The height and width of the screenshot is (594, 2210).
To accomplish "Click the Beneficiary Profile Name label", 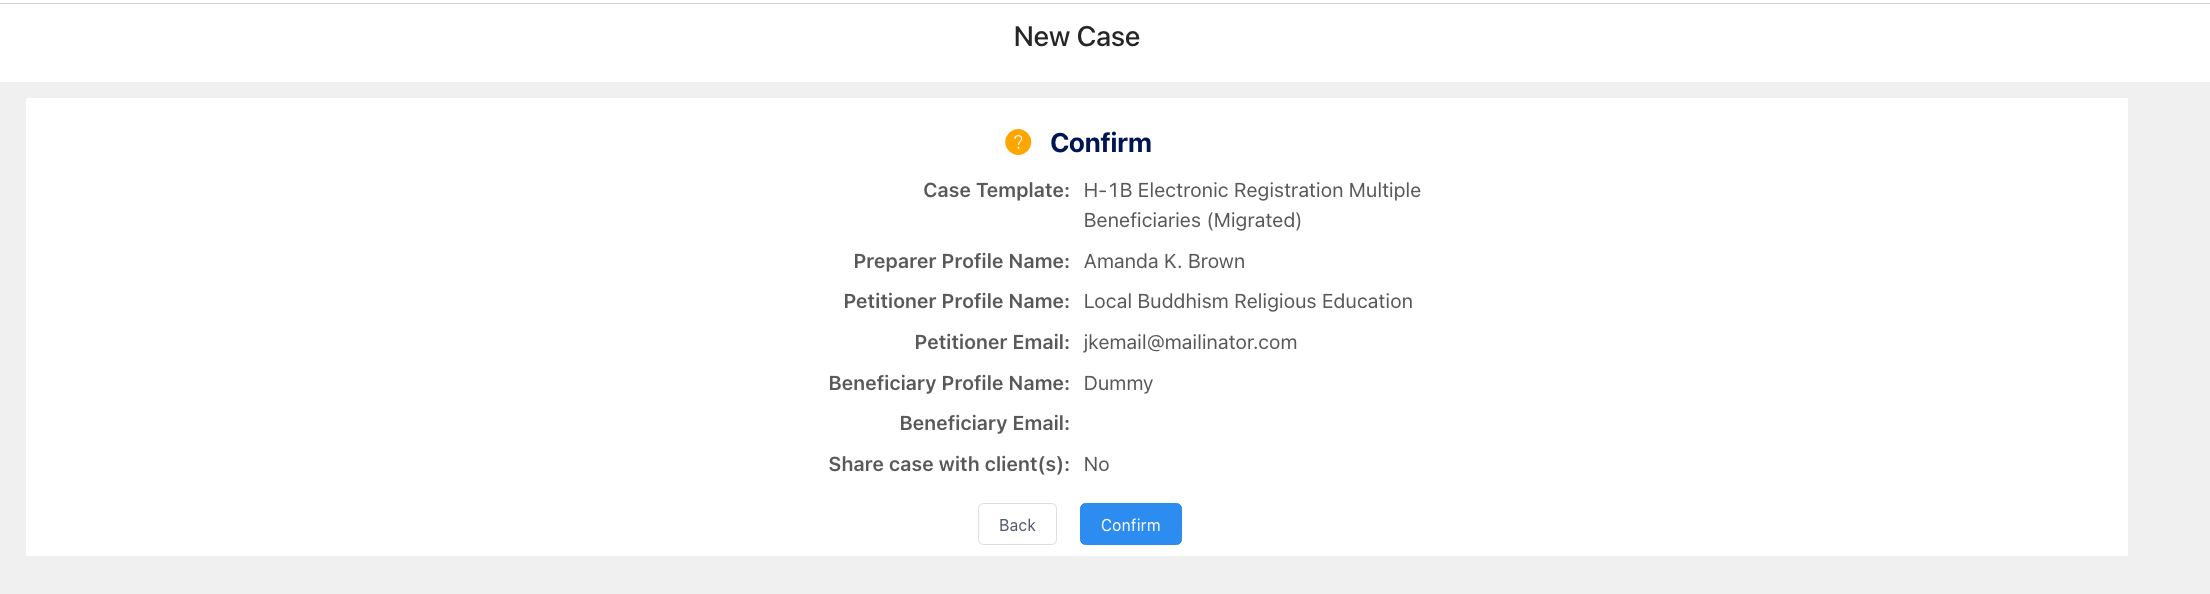I will tap(948, 383).
